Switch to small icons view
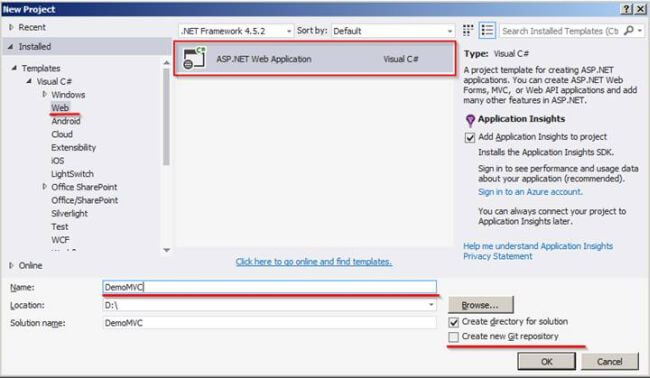Image resolution: width=650 pixels, height=378 pixels. pos(468,30)
